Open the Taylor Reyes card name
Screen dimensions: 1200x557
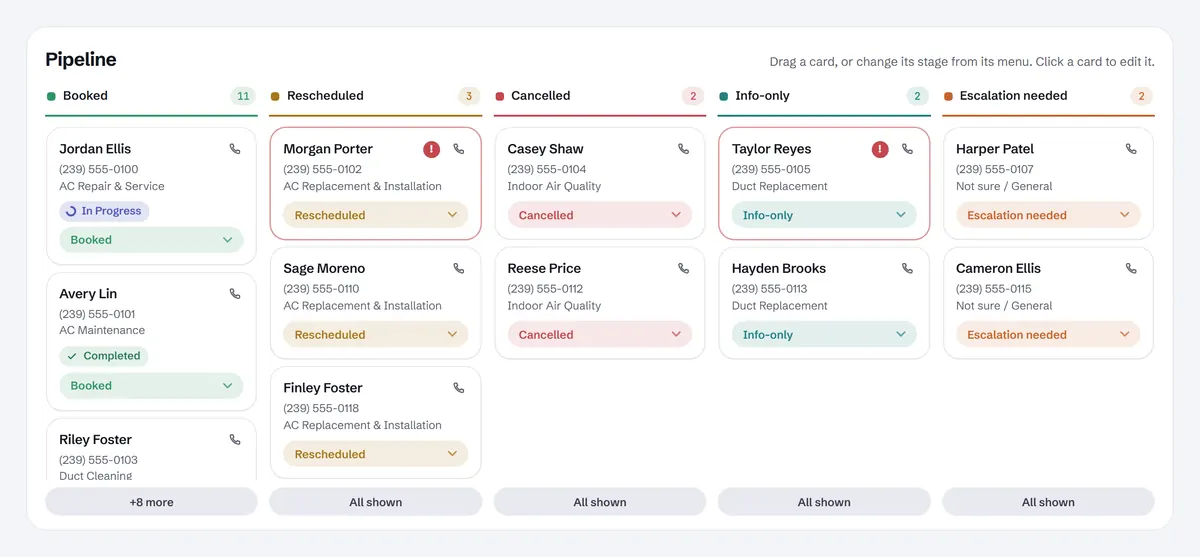(x=771, y=149)
